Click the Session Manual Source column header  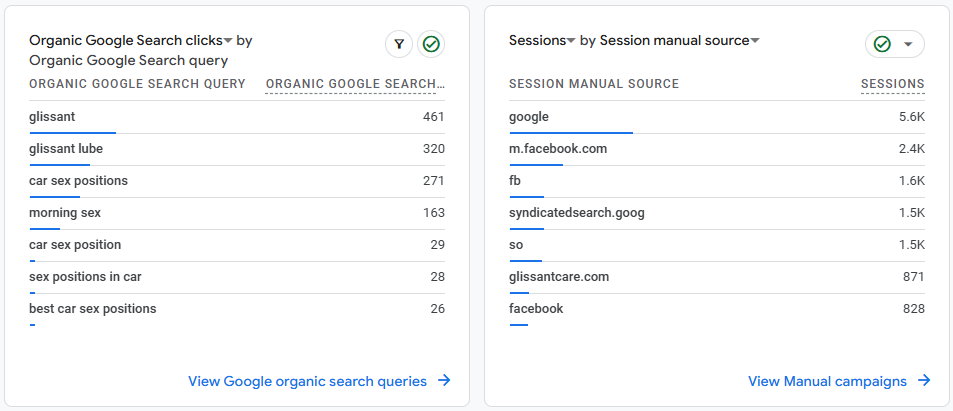593,84
